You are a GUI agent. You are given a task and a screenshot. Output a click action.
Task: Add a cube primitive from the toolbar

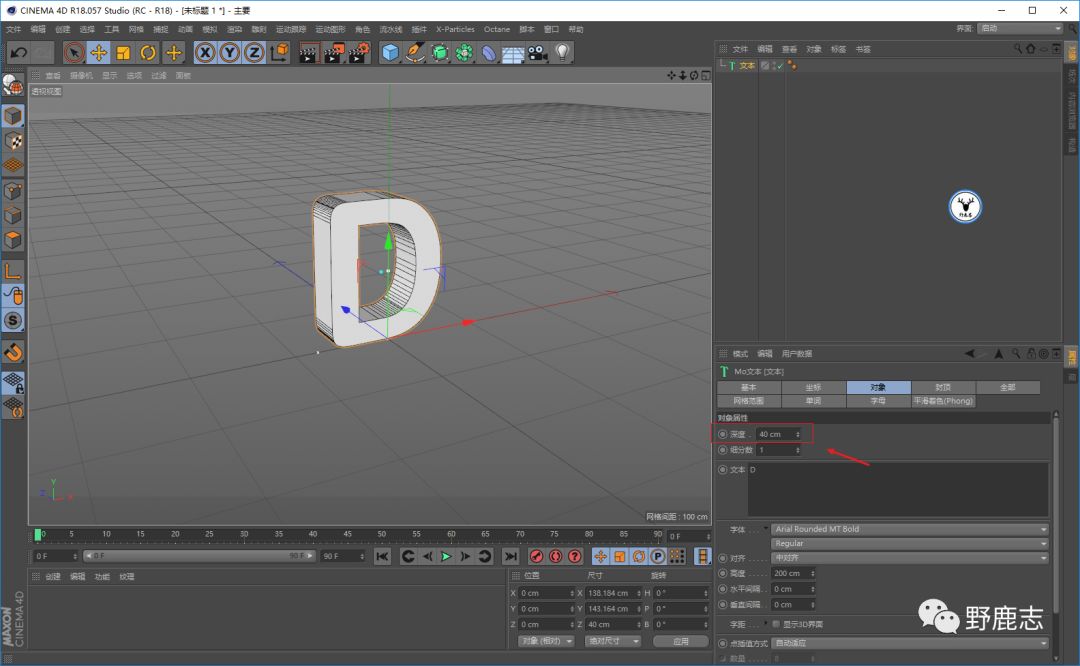pyautogui.click(x=390, y=52)
